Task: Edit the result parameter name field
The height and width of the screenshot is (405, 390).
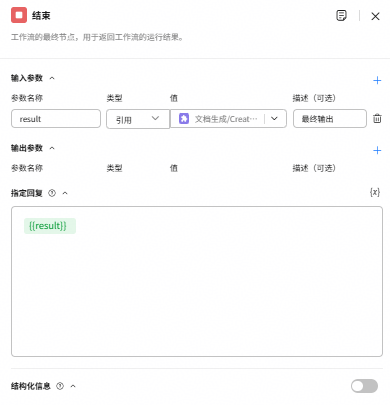Action: tap(56, 119)
